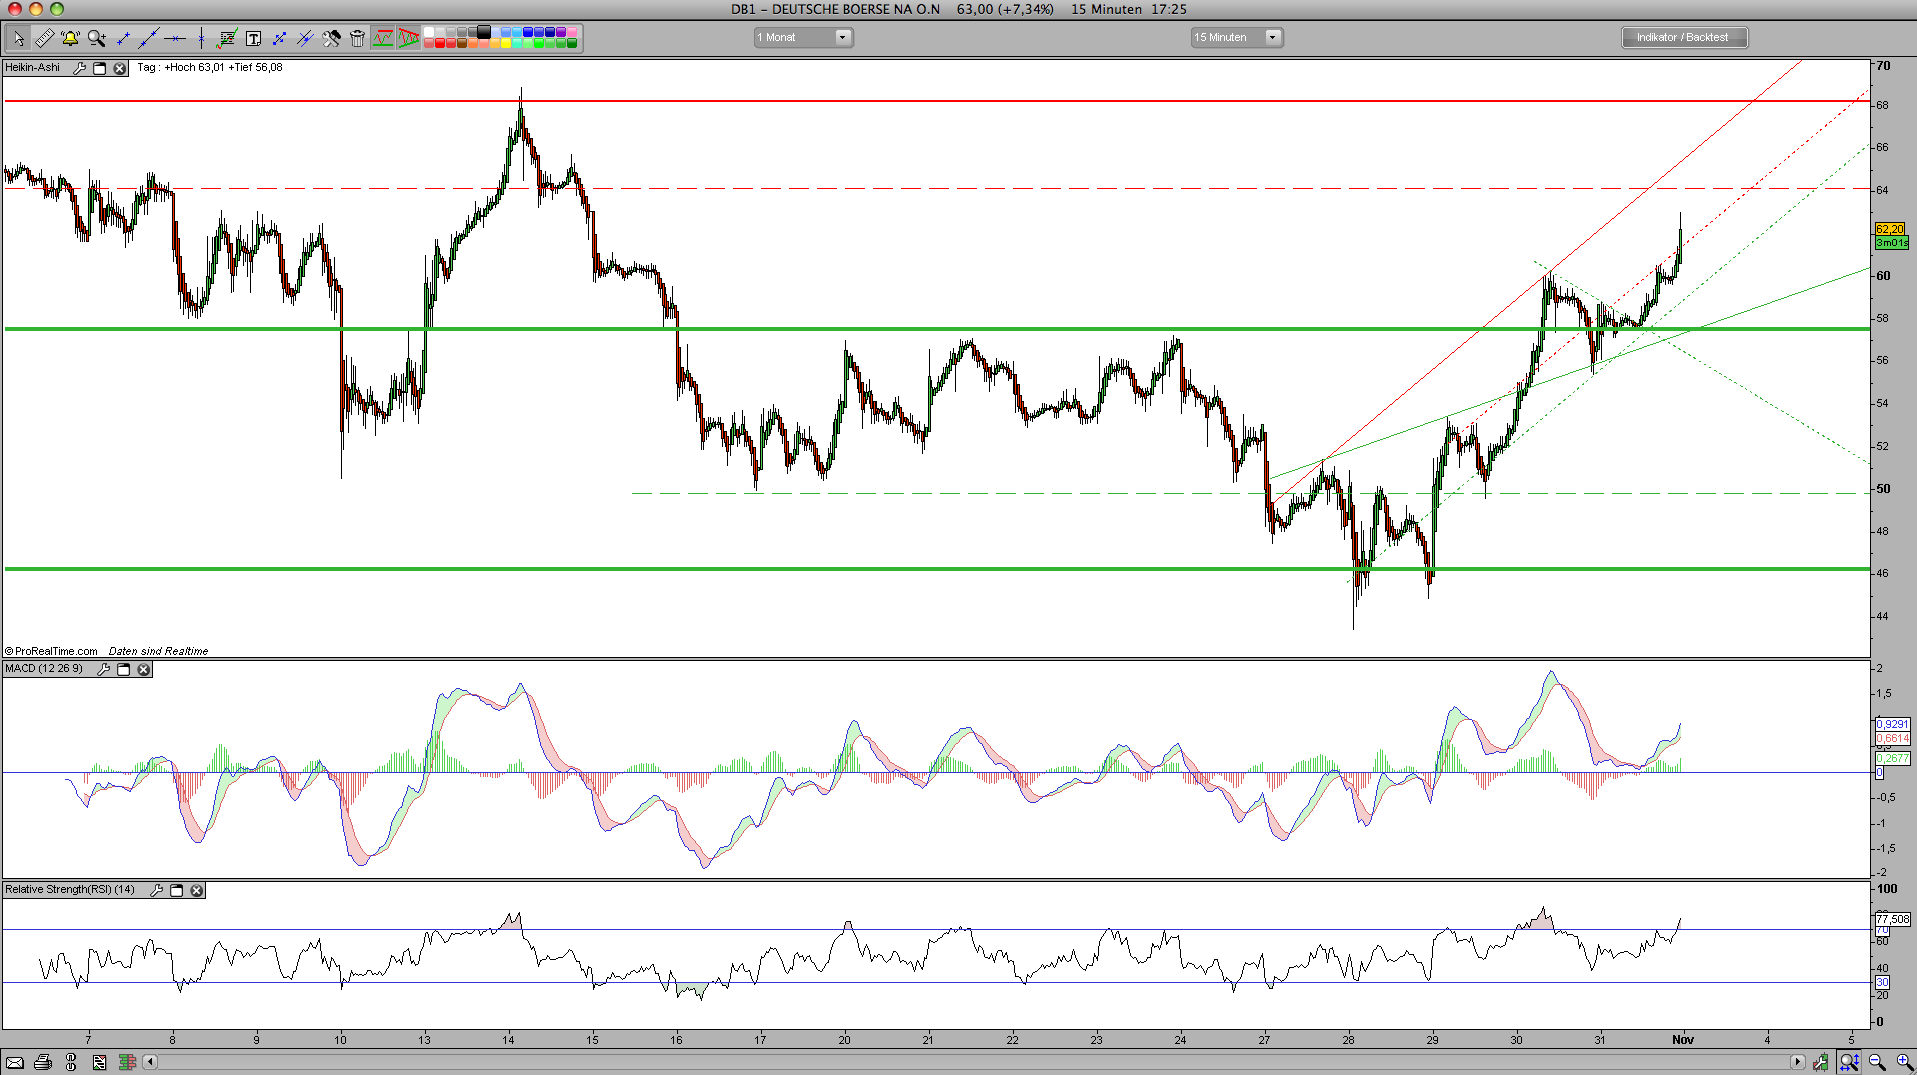Maximize the Heikin-Ashi price panel
The height and width of the screenshot is (1075, 1917).
click(x=99, y=68)
